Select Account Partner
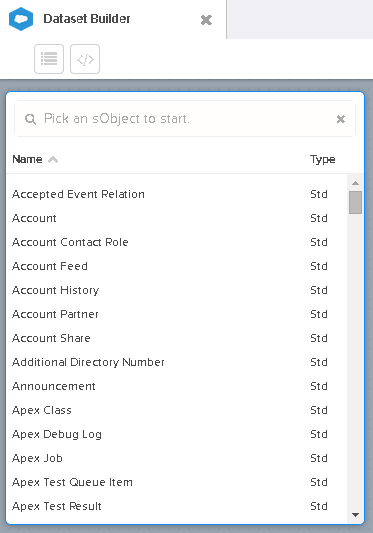The height and width of the screenshot is (533, 373). point(176,314)
